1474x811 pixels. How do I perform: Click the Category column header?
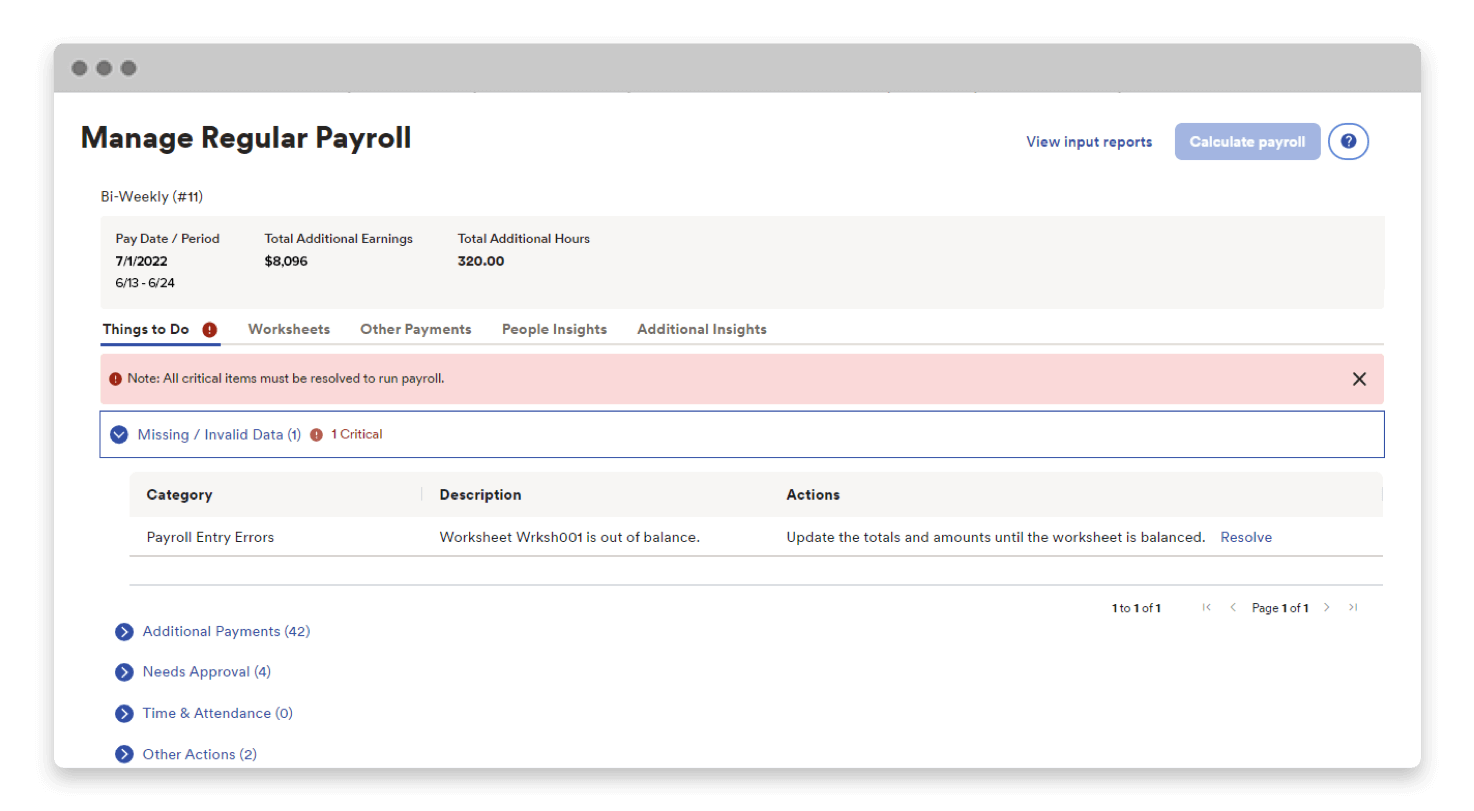tap(179, 495)
